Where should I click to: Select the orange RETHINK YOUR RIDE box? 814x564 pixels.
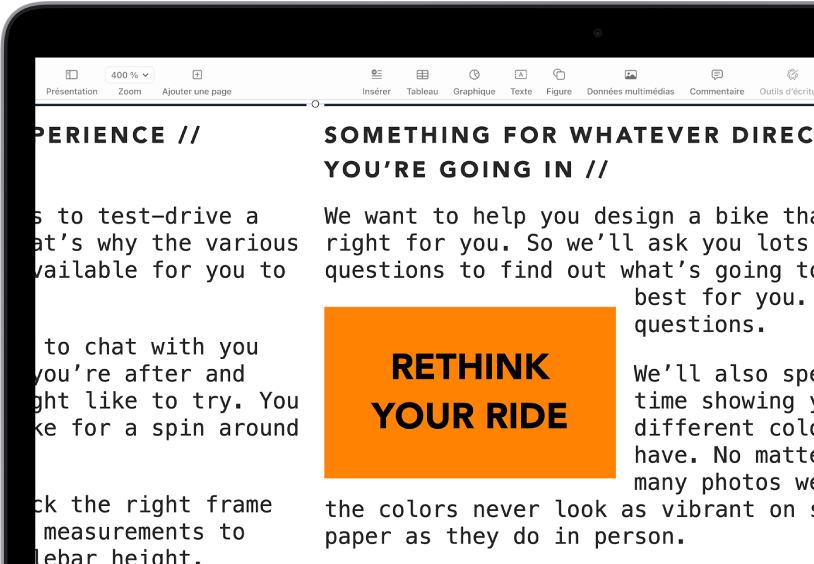click(470, 391)
